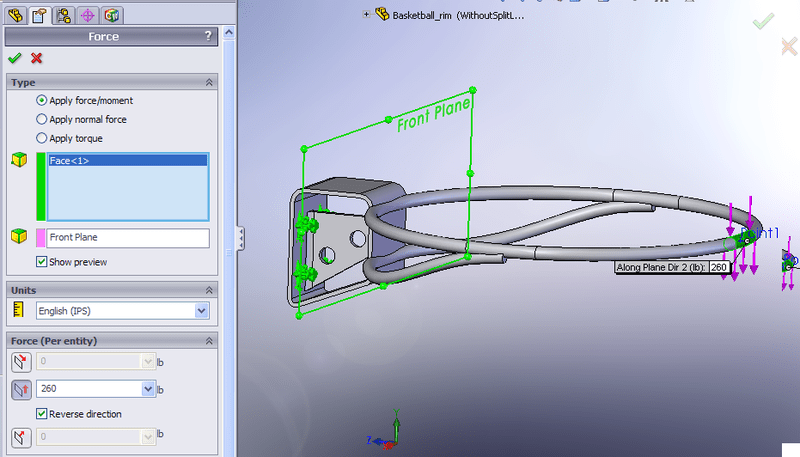Open Force panel help question mark
Viewport: 800px width, 457px height.
tap(208, 37)
